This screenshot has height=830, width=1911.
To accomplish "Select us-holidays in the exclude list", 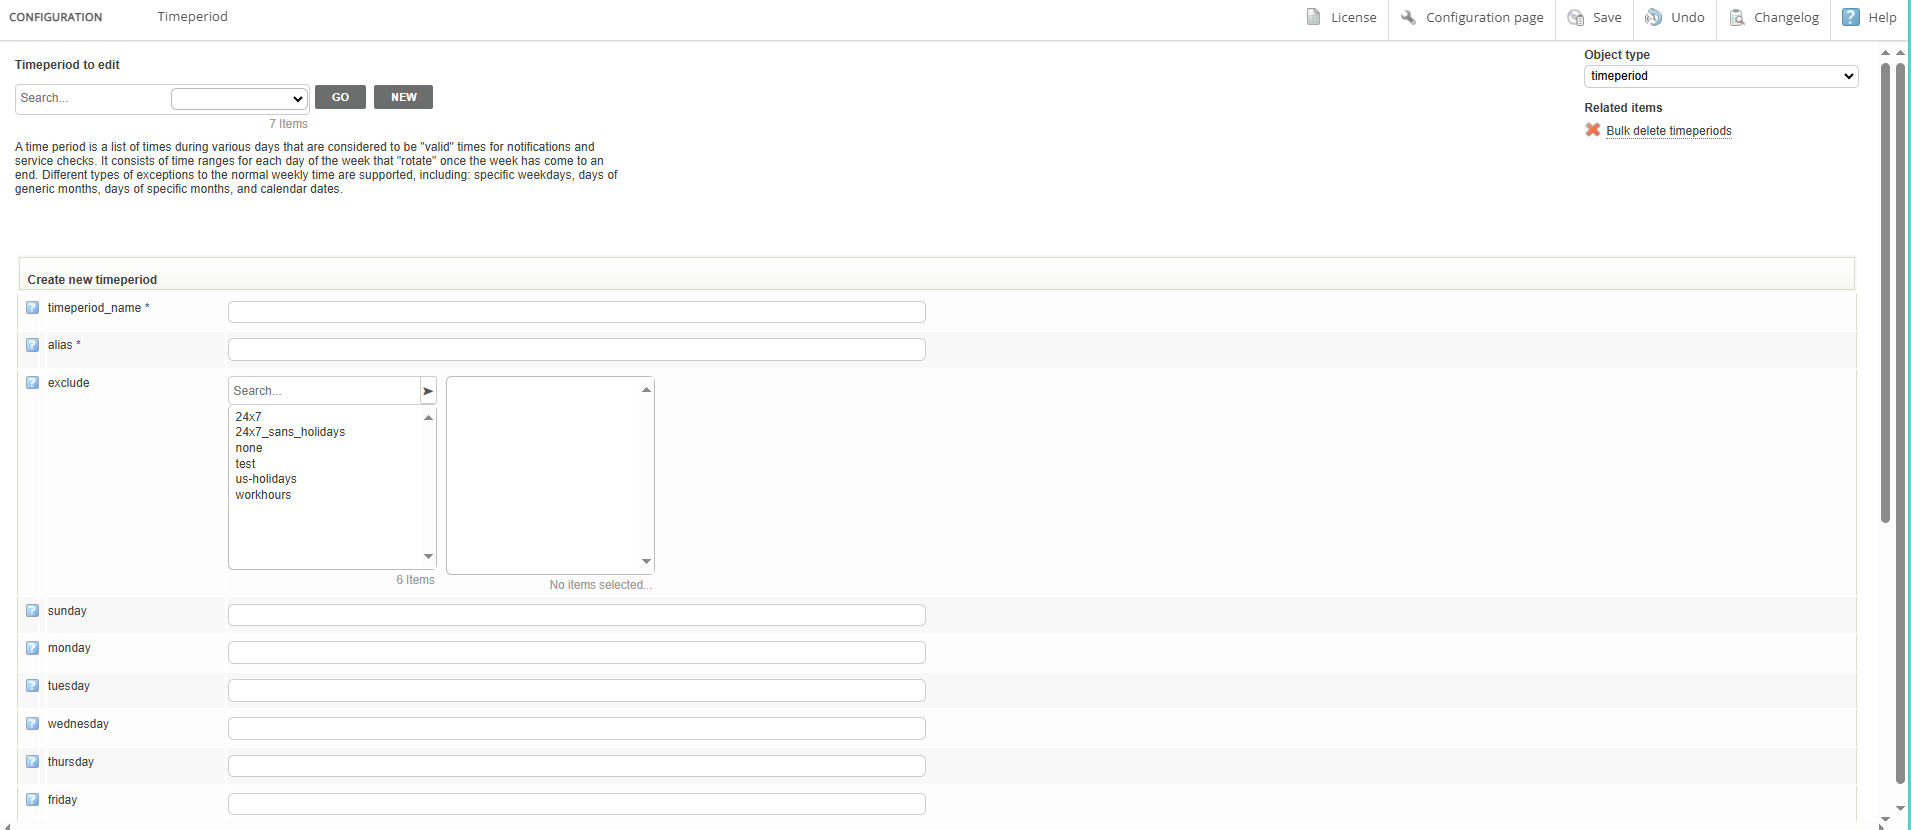I will (266, 479).
